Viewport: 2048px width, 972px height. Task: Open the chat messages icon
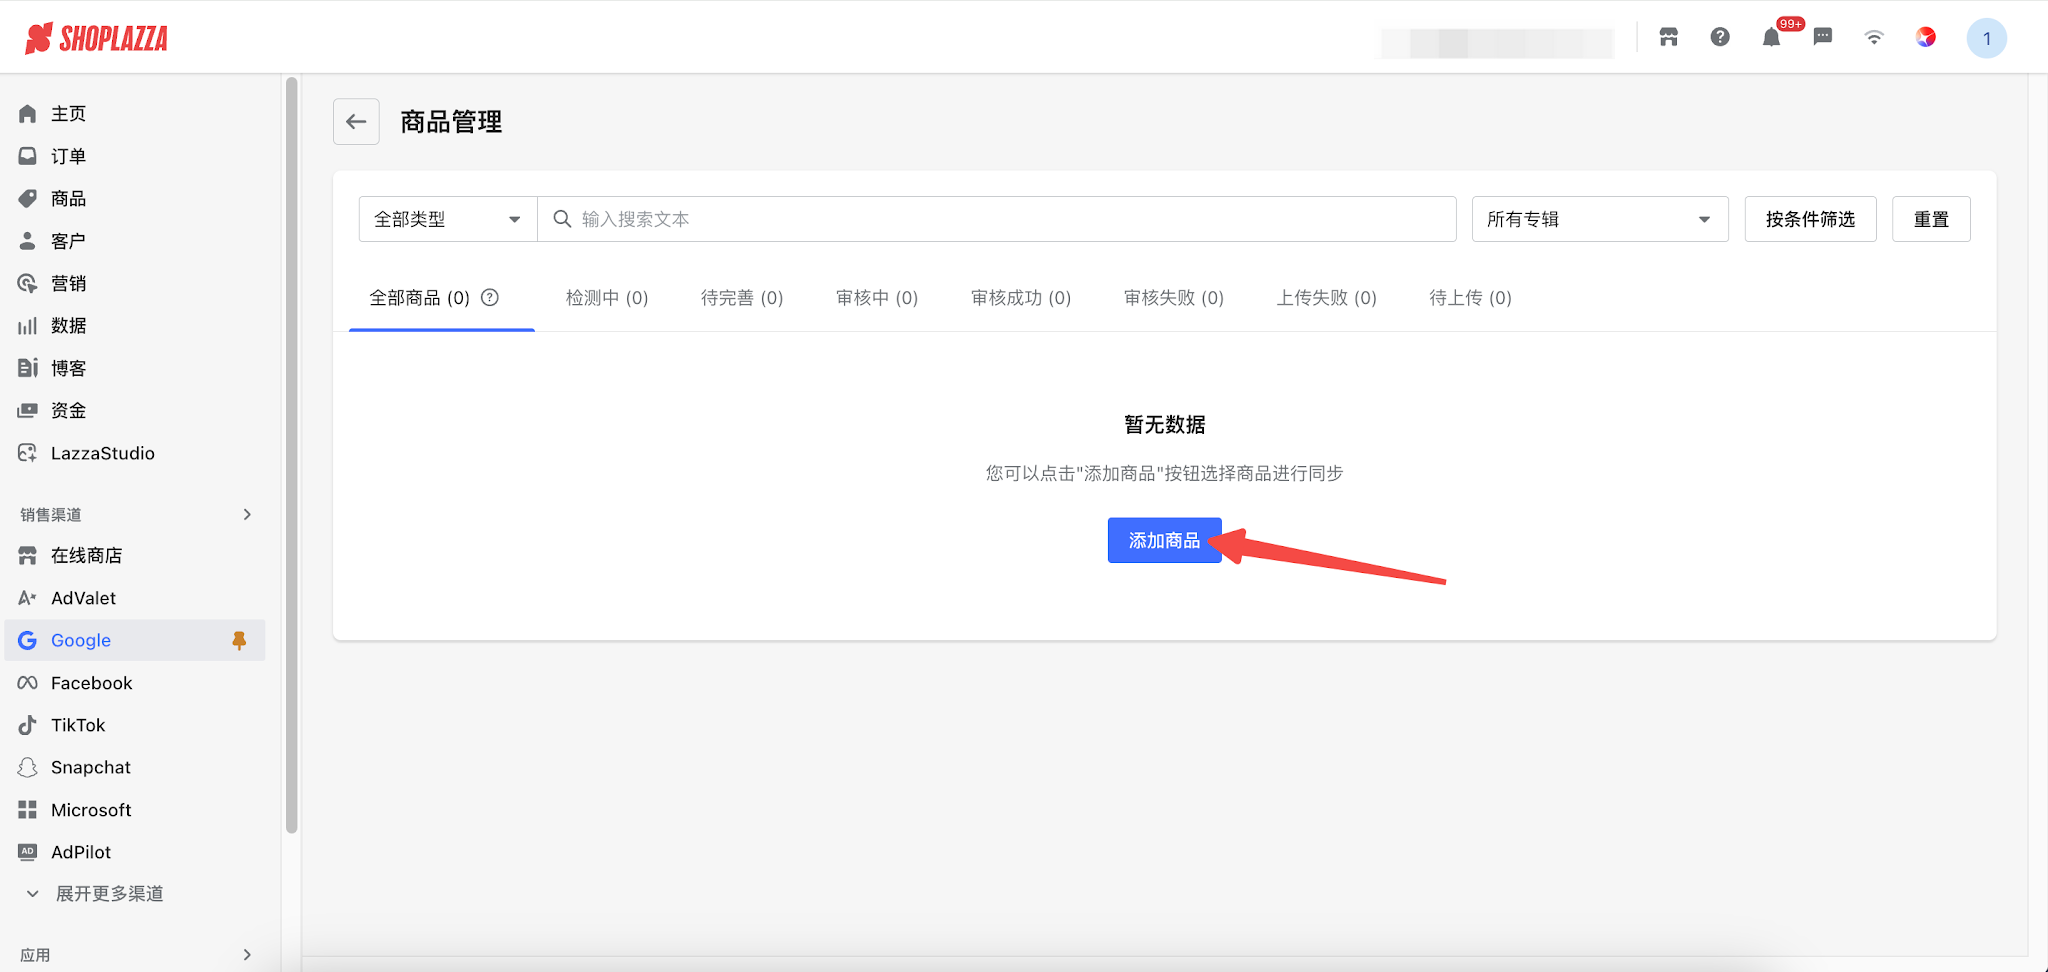pyautogui.click(x=1823, y=37)
